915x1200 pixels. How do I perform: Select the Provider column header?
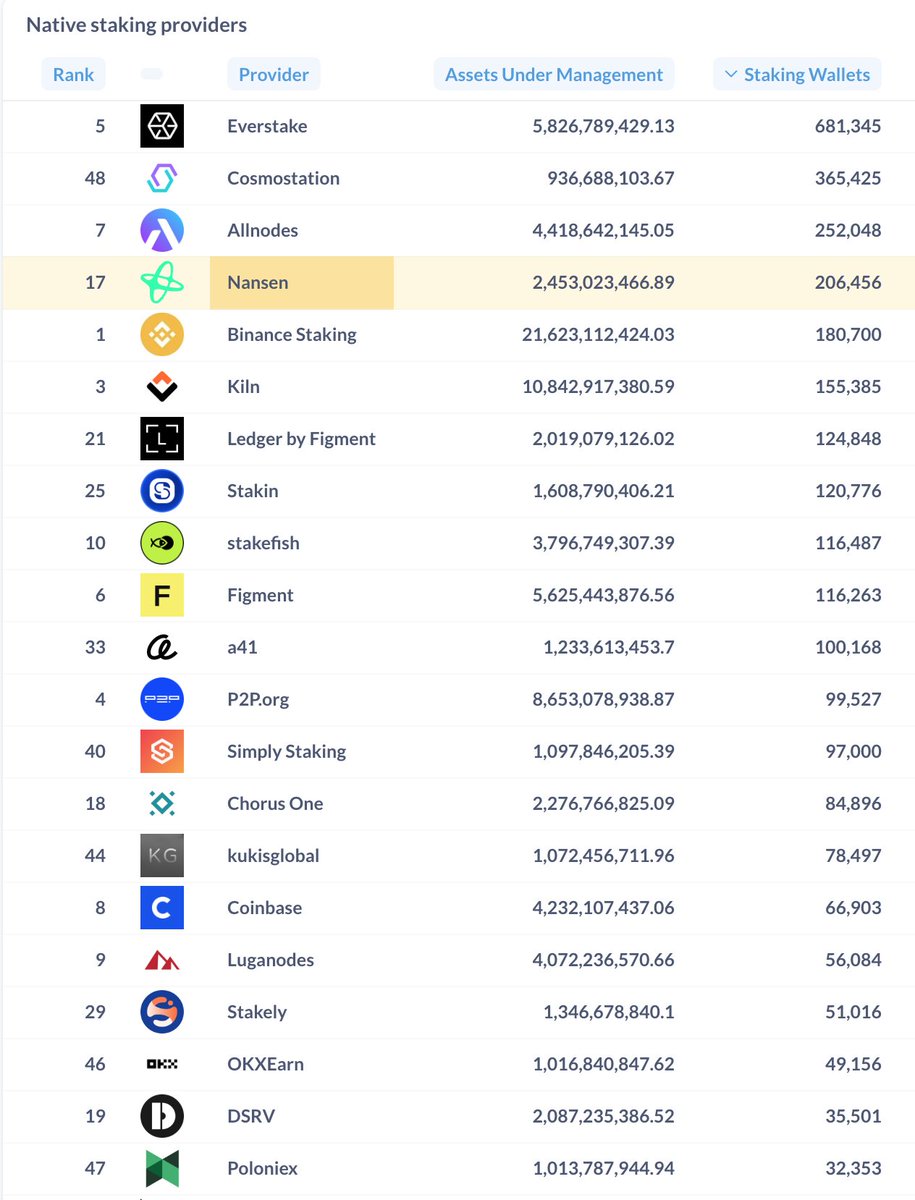coord(274,74)
